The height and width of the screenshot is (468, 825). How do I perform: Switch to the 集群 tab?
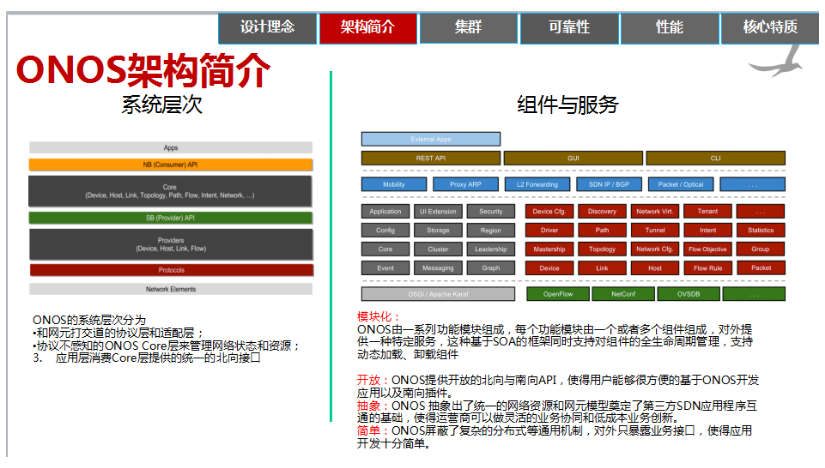[468, 28]
